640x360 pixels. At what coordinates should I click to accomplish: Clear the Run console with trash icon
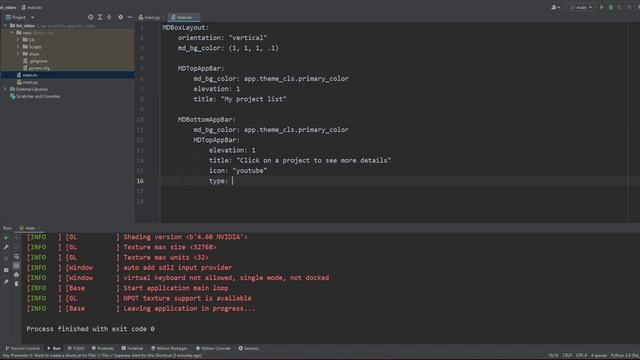(x=16, y=283)
